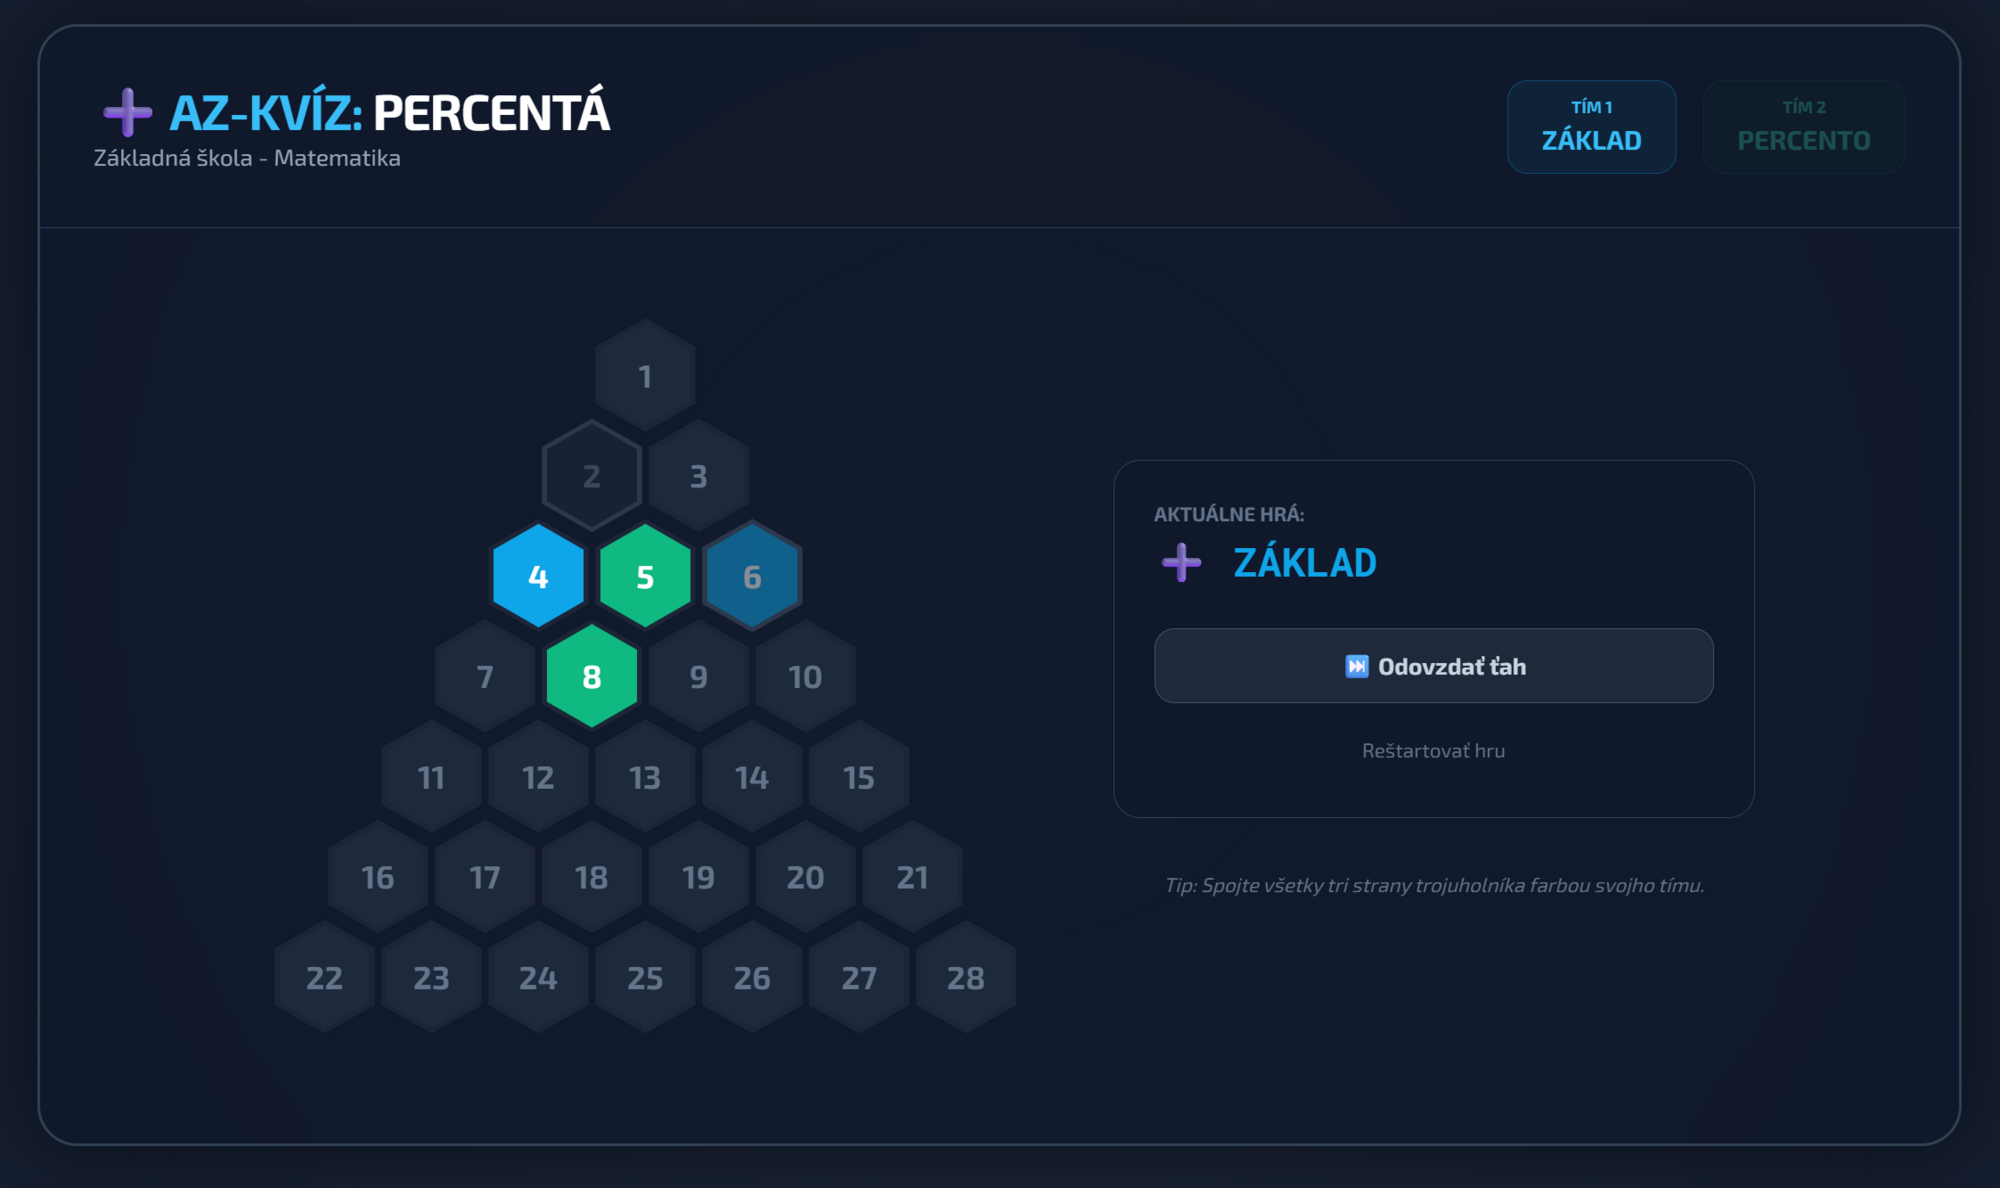The height and width of the screenshot is (1188, 2000).
Task: Click hexagon tile 22 in bottom row
Action: [x=324, y=977]
